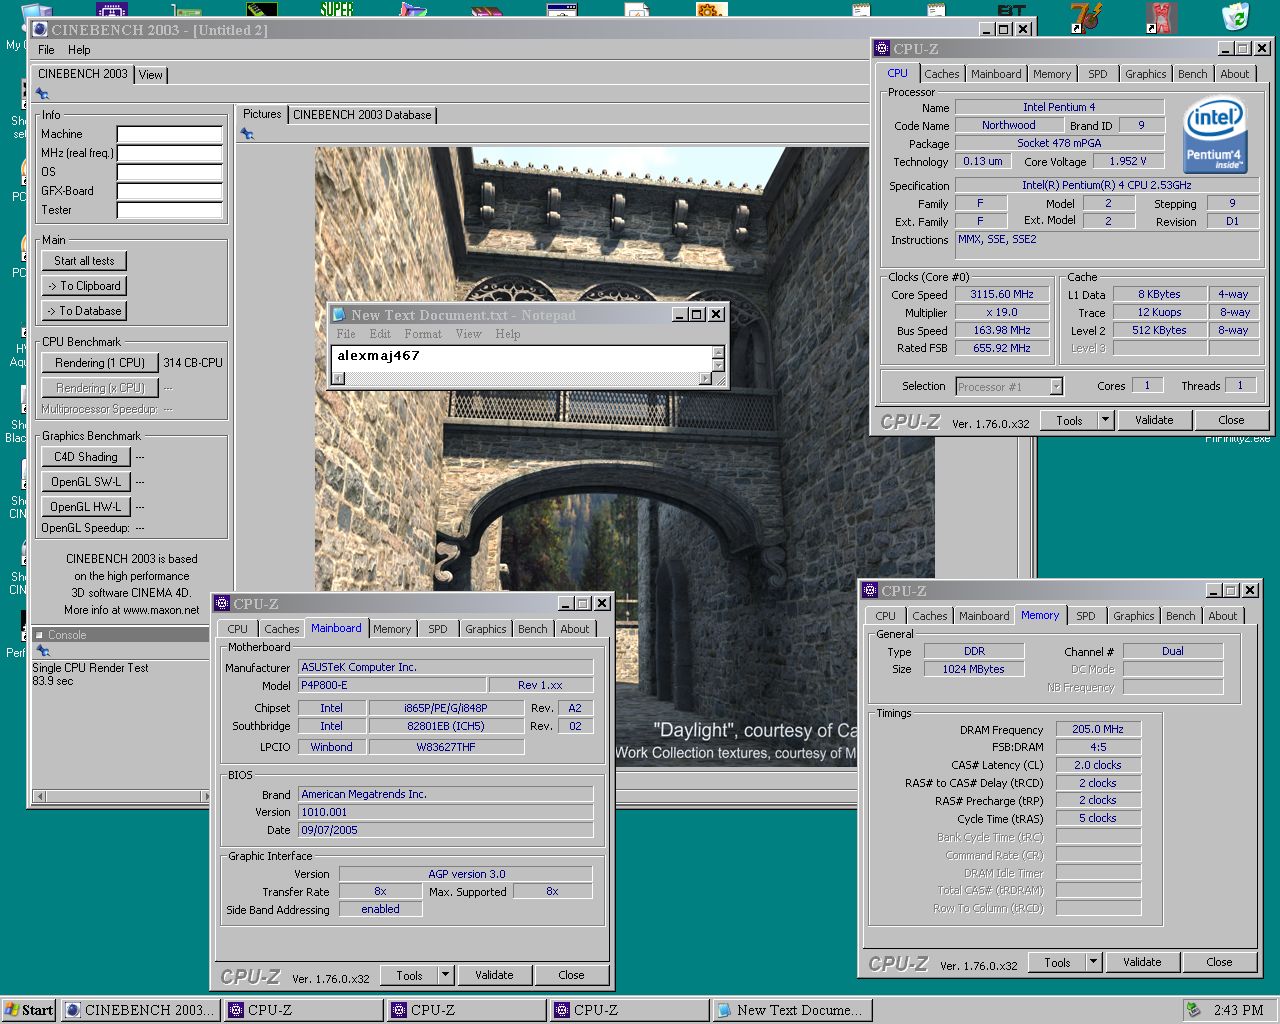Click the BIOS date 09/07/2005
The image size is (1280, 1024).
tap(446, 830)
